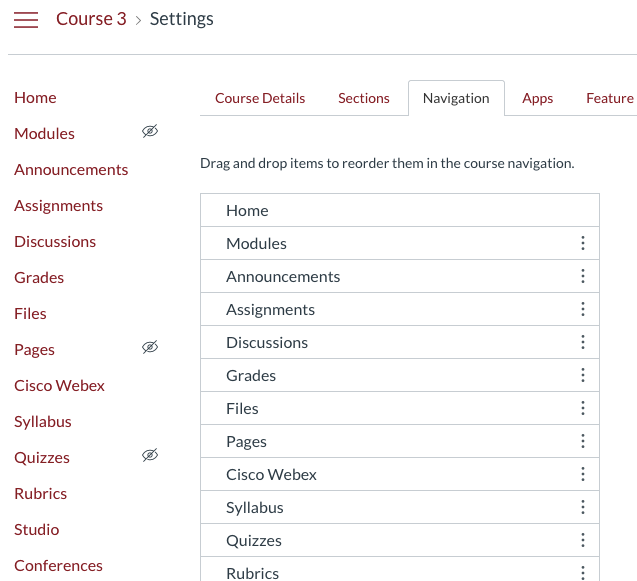Click the hidden eye icon beside Quizzes
Screen dimensions: 637x581
pos(150,456)
